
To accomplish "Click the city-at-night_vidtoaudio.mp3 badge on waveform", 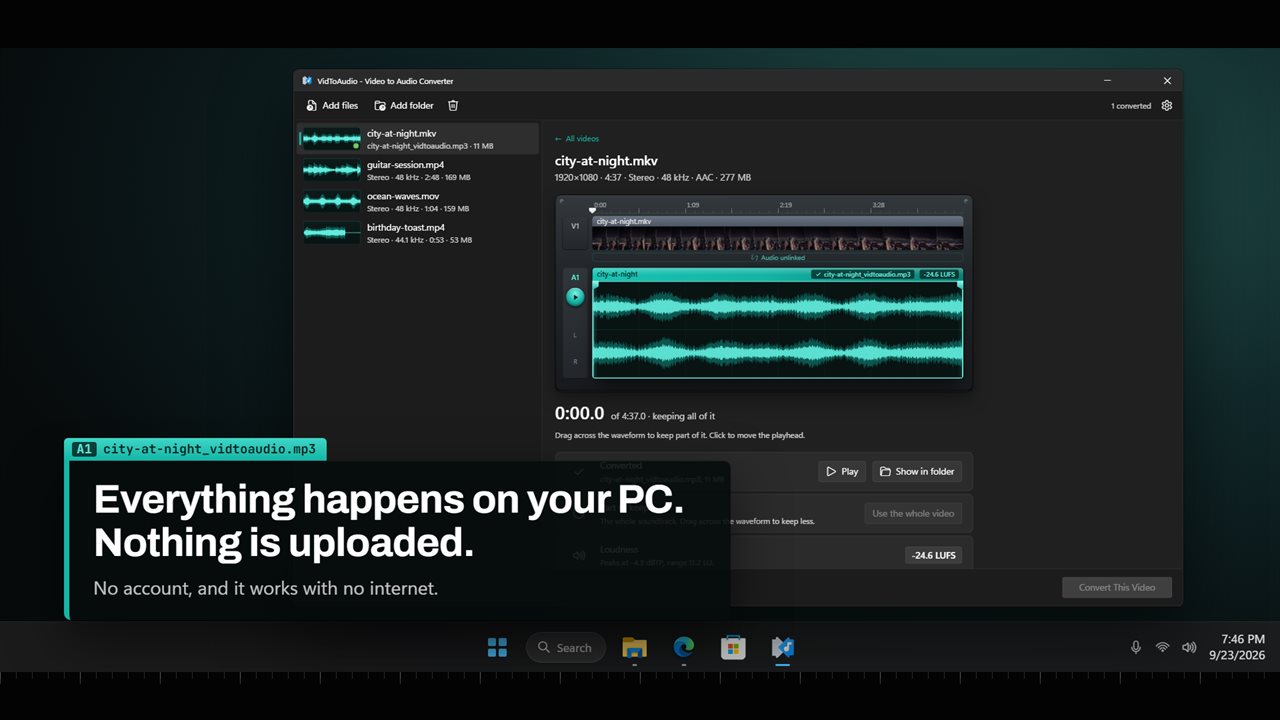I will point(861,274).
